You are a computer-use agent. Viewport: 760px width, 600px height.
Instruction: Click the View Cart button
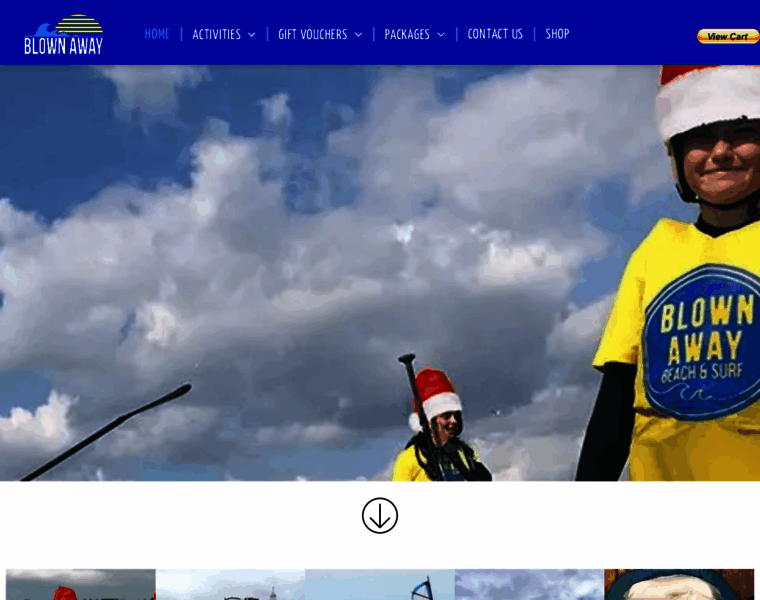coord(728,36)
